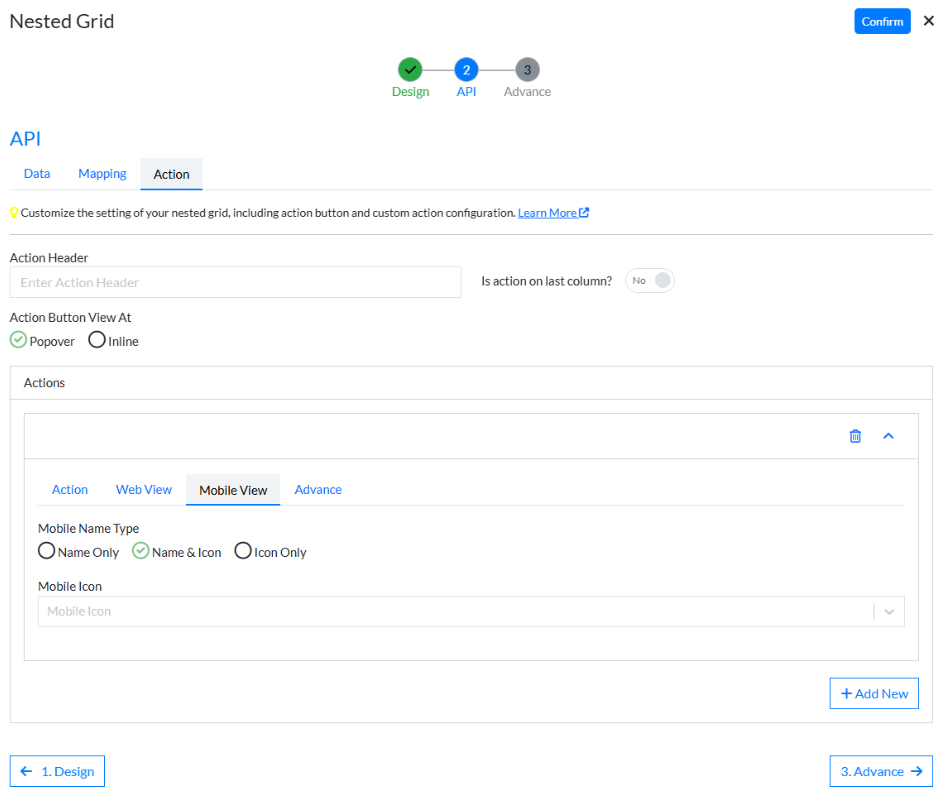Viewport: 942px width, 796px height.
Task: Open the inner Advance tab
Action: pos(318,490)
